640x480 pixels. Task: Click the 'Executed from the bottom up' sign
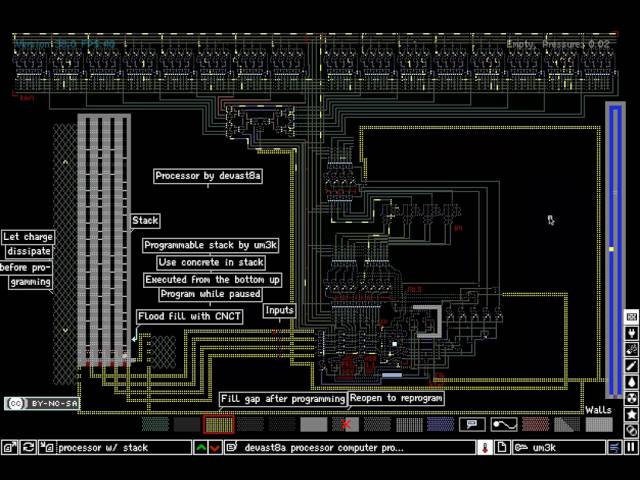212,280
